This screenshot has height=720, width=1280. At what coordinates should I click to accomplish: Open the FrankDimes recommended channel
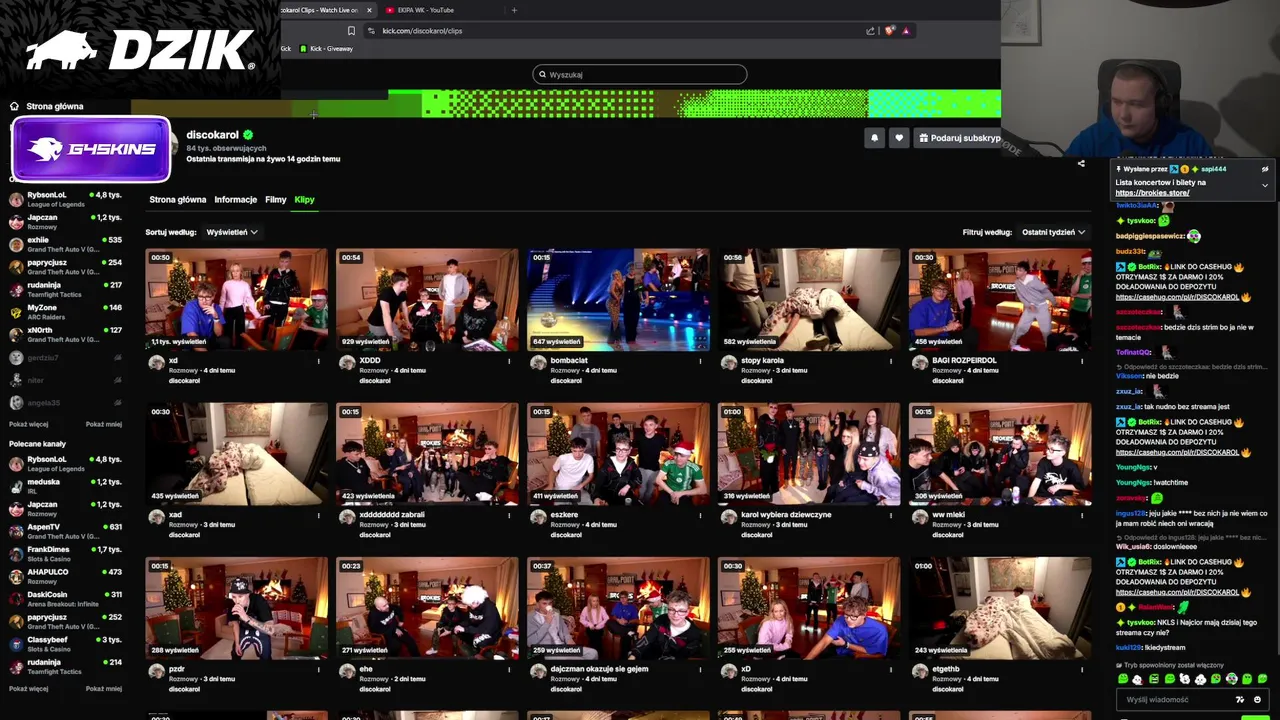pos(65,554)
